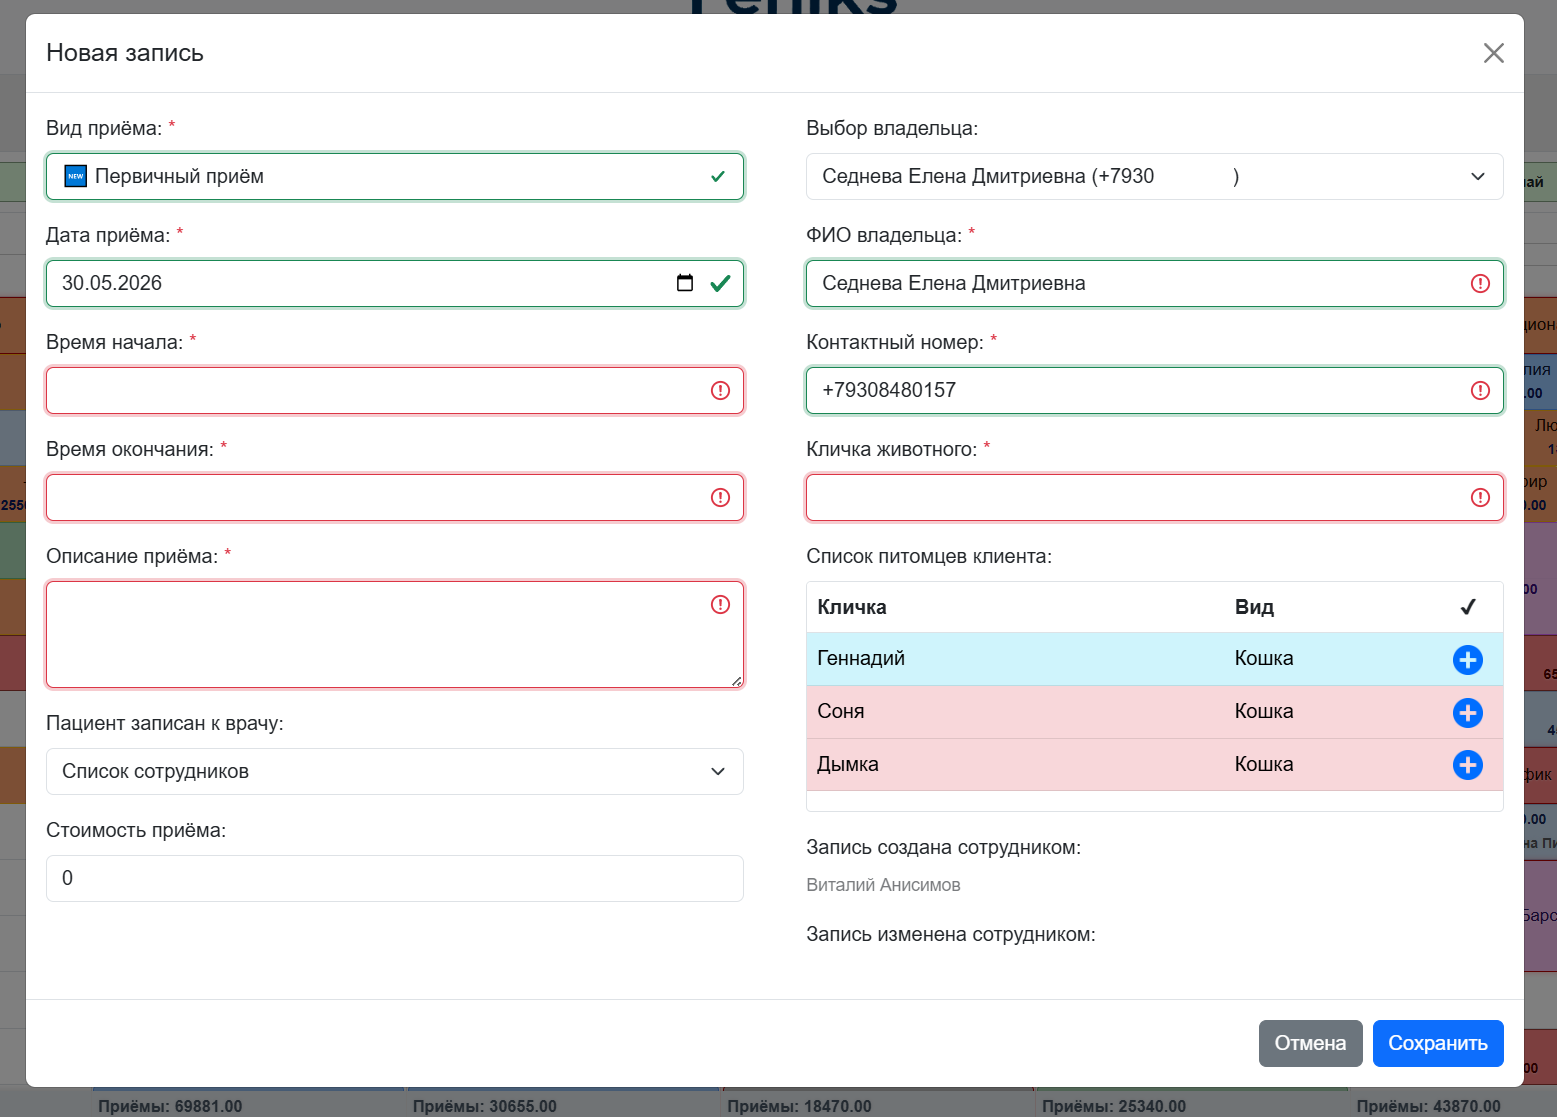Image resolution: width=1557 pixels, height=1117 pixels.
Task: Click Приёмы: 25340.00 total in background
Action: 1114,1106
